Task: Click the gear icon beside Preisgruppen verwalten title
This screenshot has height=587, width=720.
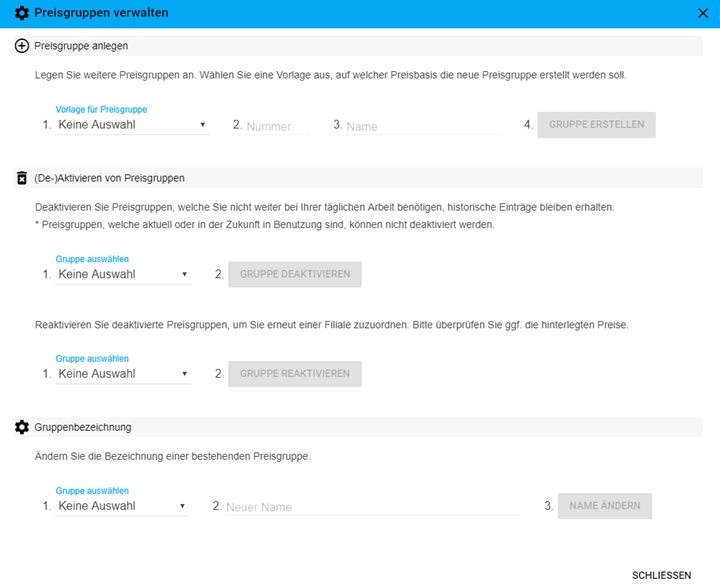Action: click(x=22, y=13)
